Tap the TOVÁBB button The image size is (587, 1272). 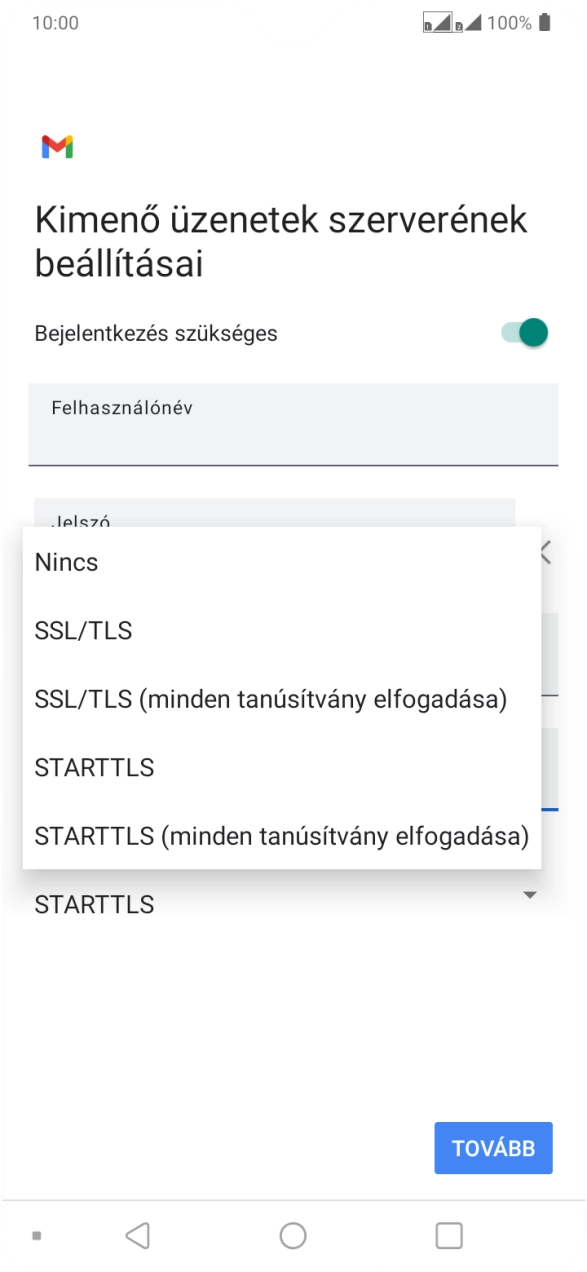(493, 1148)
